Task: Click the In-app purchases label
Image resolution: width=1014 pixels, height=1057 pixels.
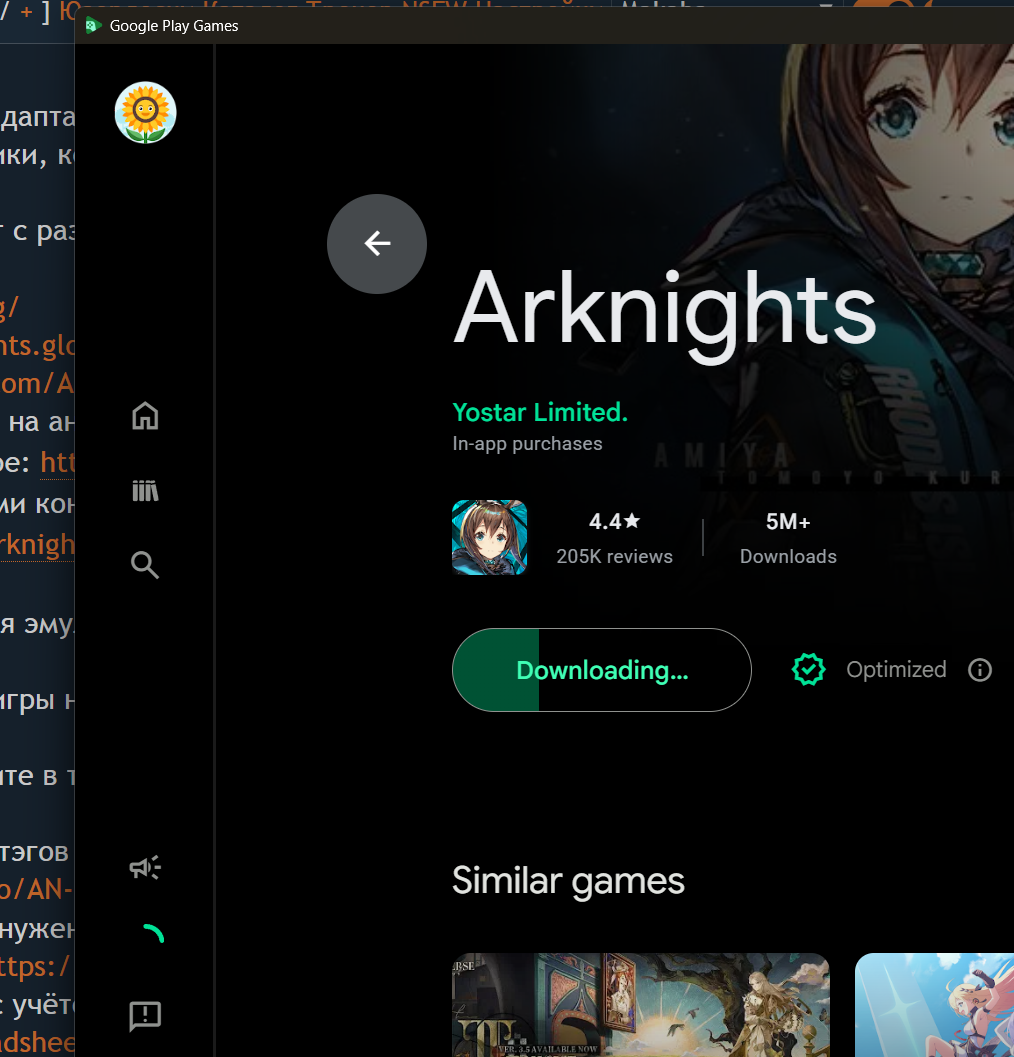Action: coord(527,444)
